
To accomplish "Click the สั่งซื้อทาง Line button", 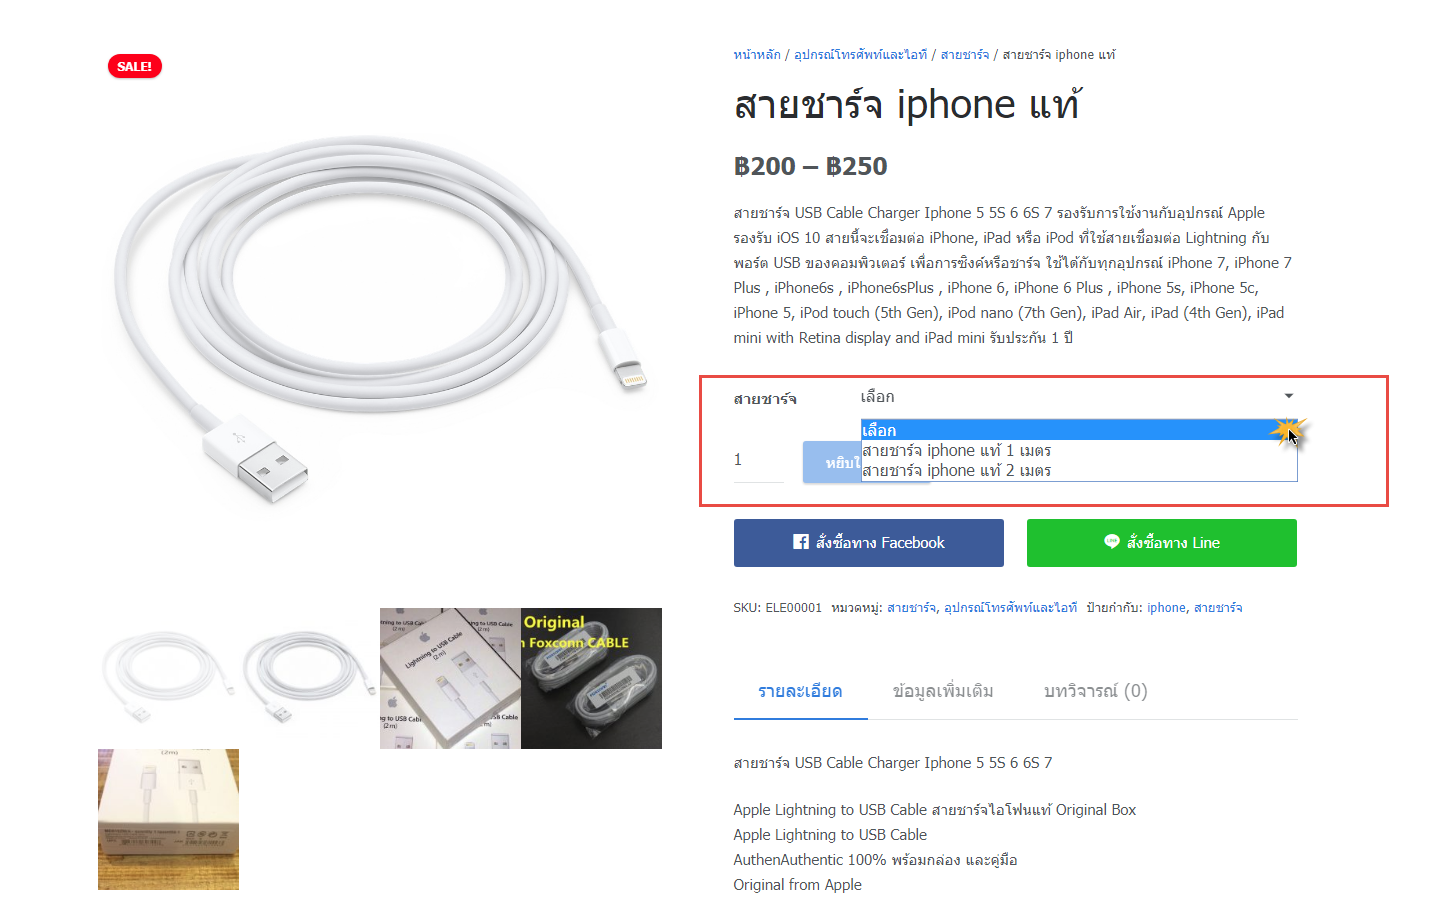I will pyautogui.click(x=1162, y=543).
